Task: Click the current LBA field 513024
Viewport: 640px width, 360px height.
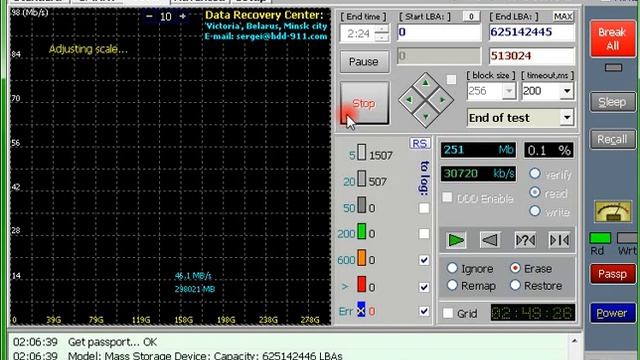Action: click(x=531, y=56)
